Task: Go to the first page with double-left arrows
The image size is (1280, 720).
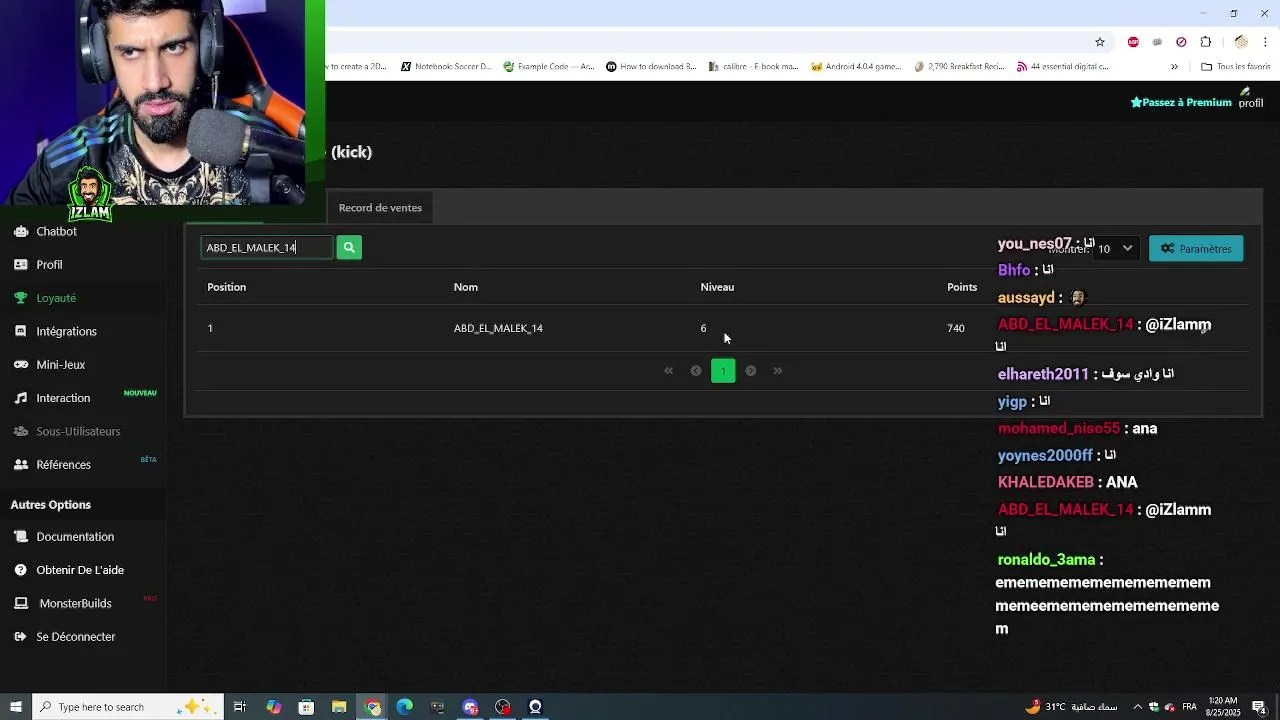Action: pyautogui.click(x=669, y=371)
